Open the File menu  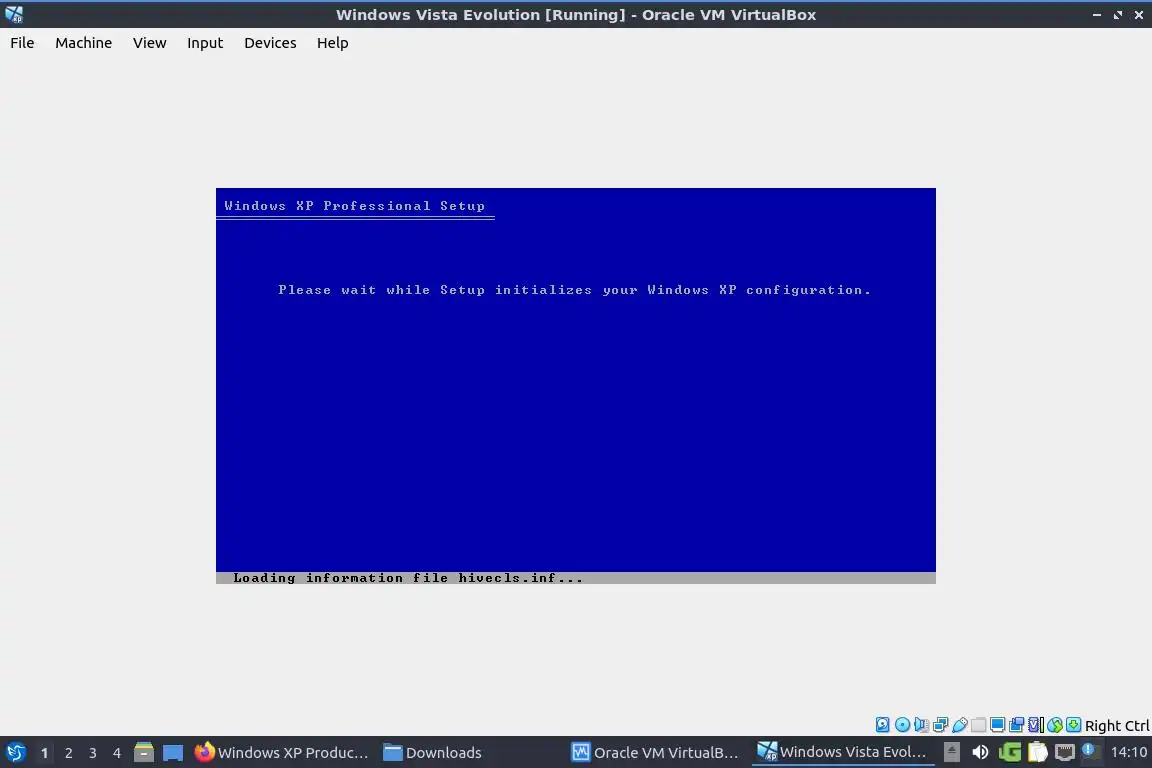(22, 43)
